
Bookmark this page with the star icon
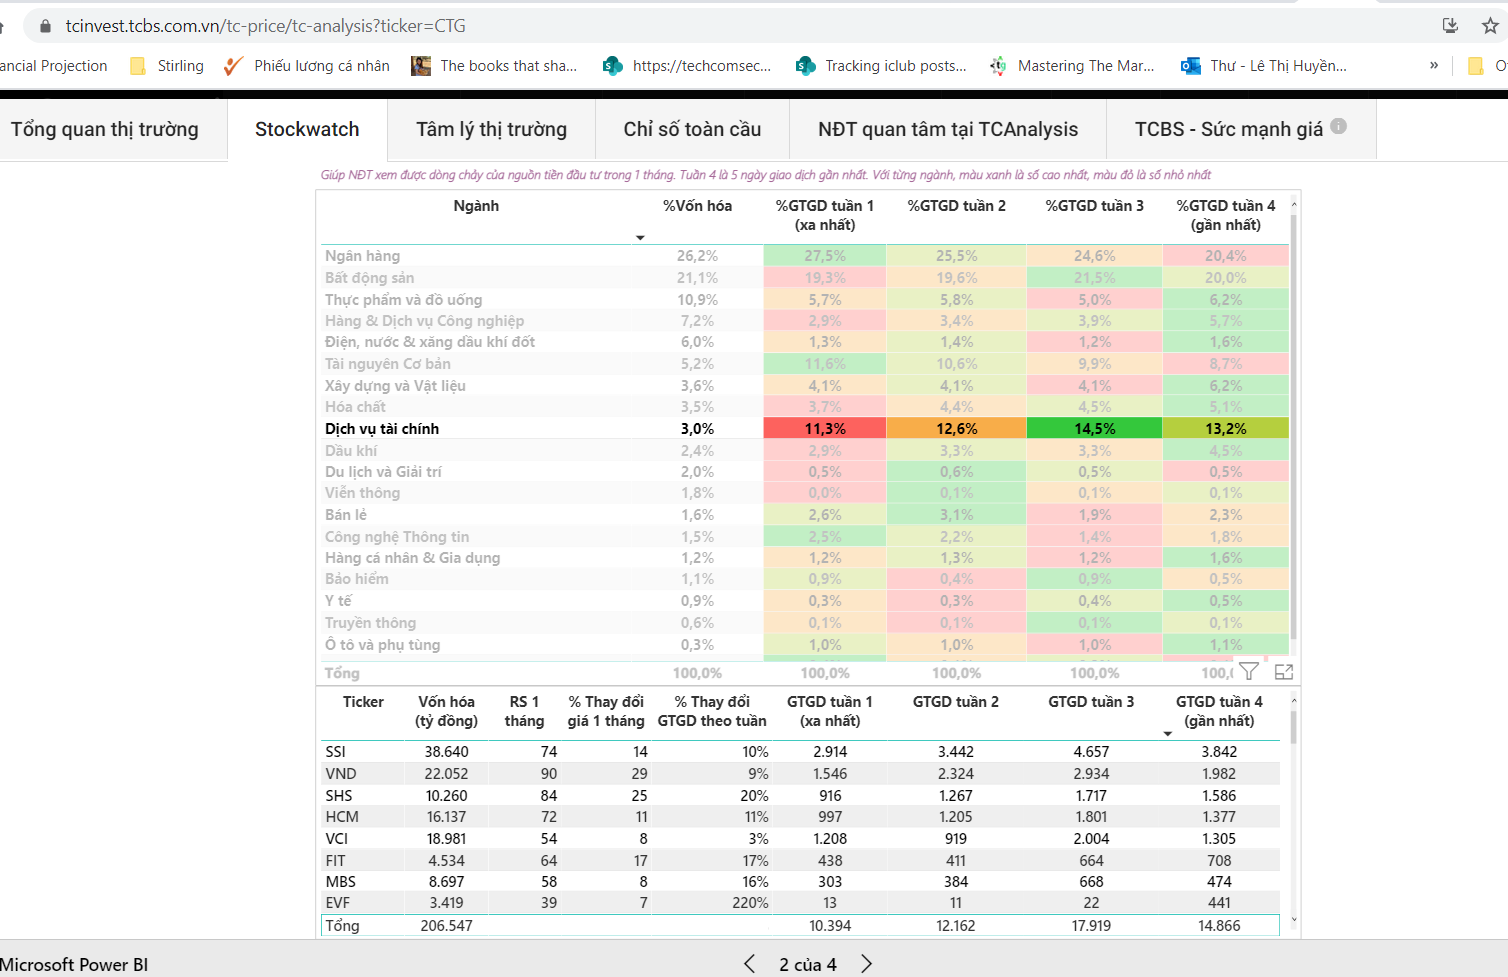[1490, 26]
